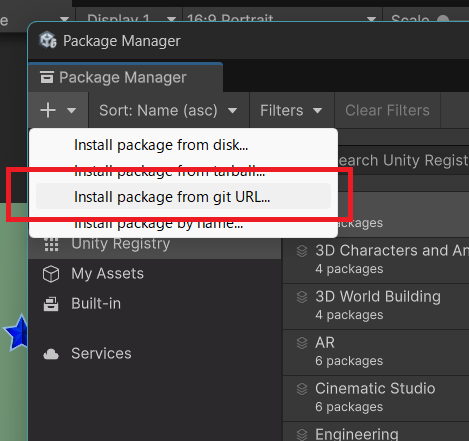This screenshot has width=469, height=441.
Task: Open the Sort: Name (asc) dropdown
Action: point(169,110)
